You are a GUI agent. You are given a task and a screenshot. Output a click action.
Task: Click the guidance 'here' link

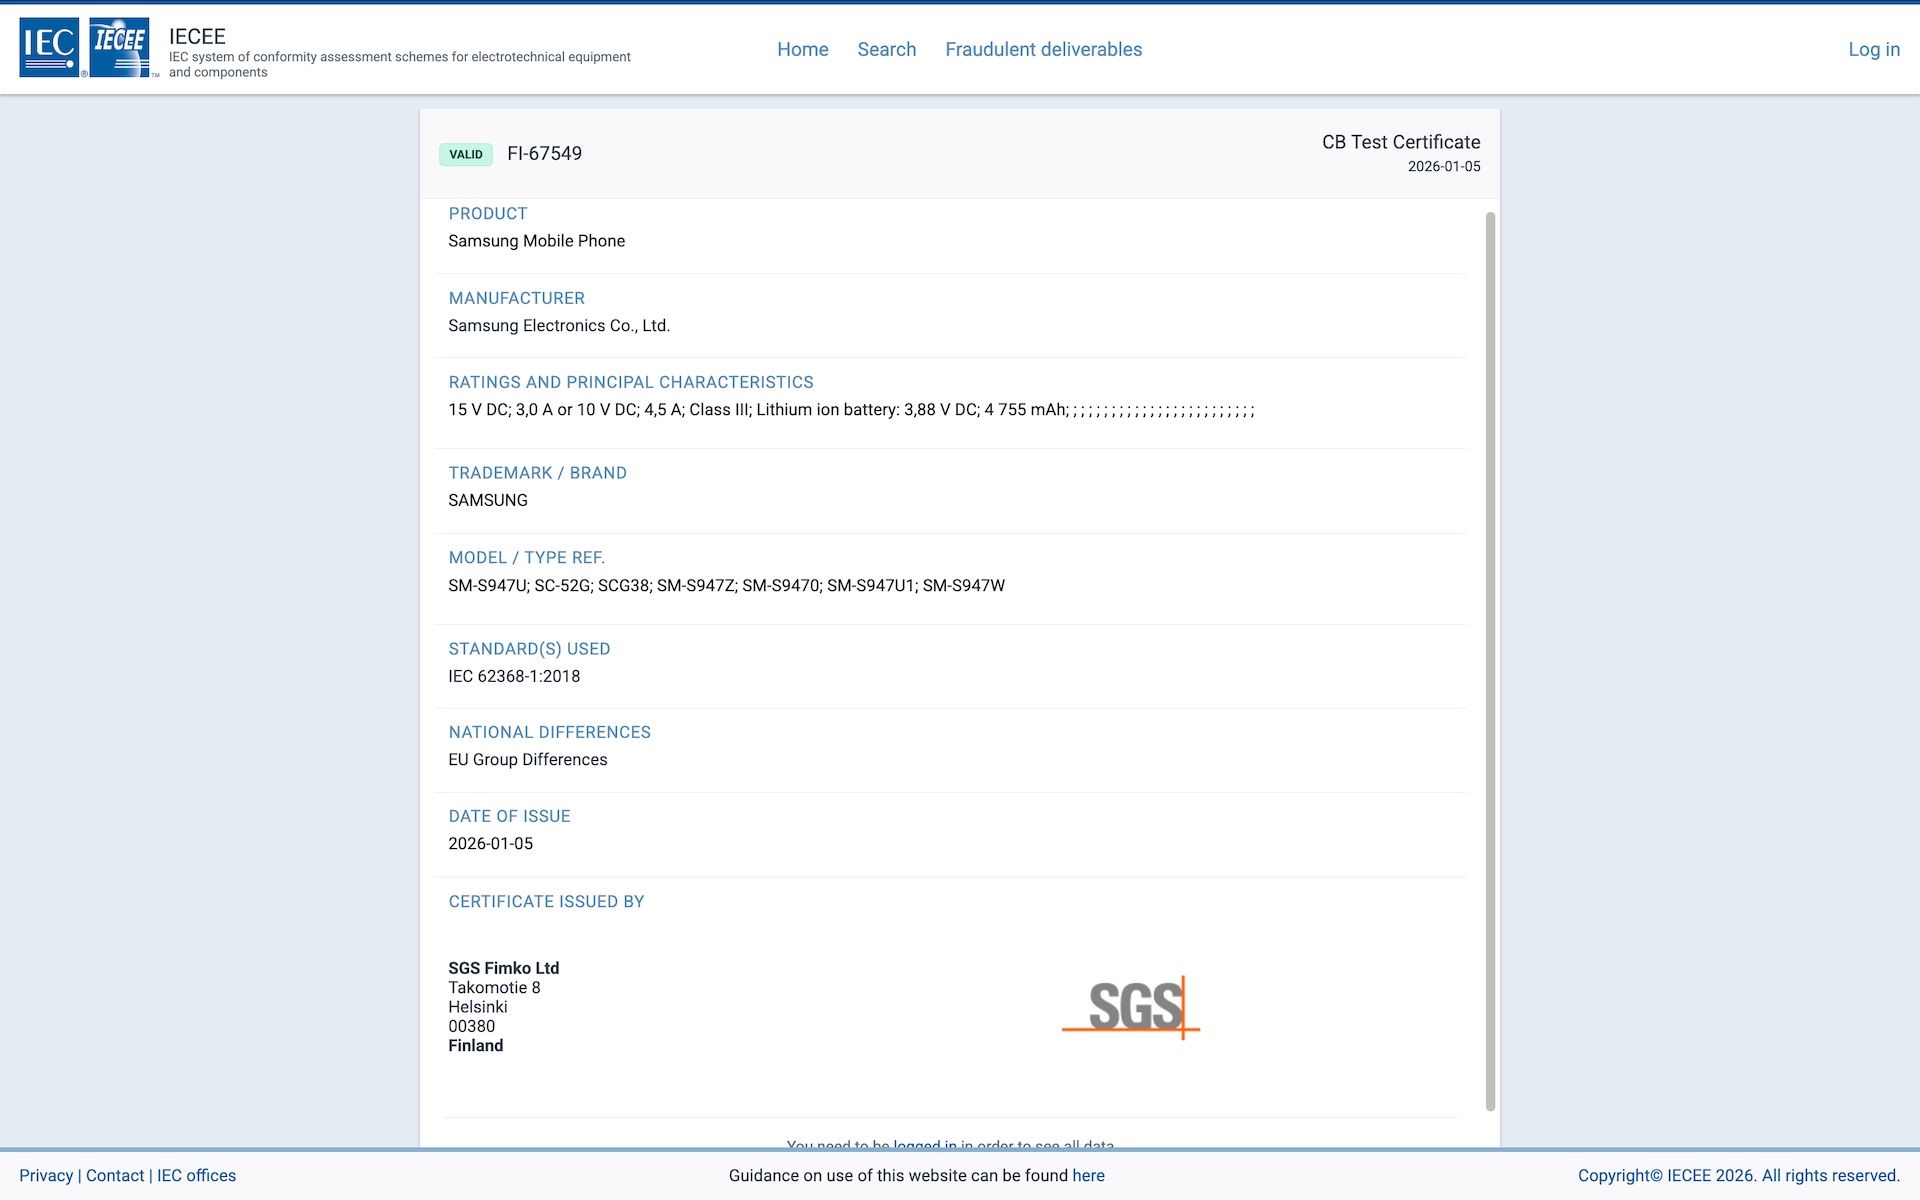click(x=1088, y=1175)
